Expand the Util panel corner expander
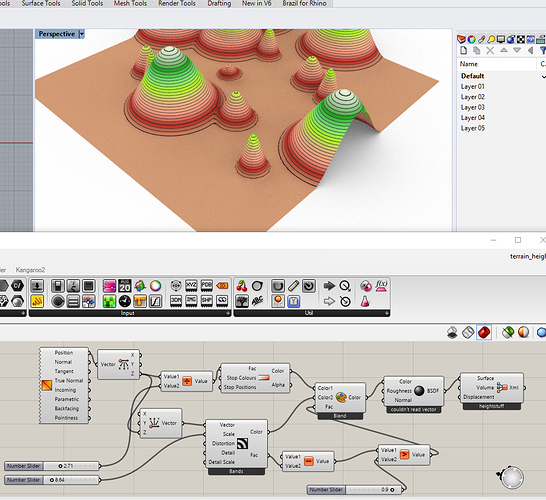This screenshot has height=500, width=546. click(387, 313)
